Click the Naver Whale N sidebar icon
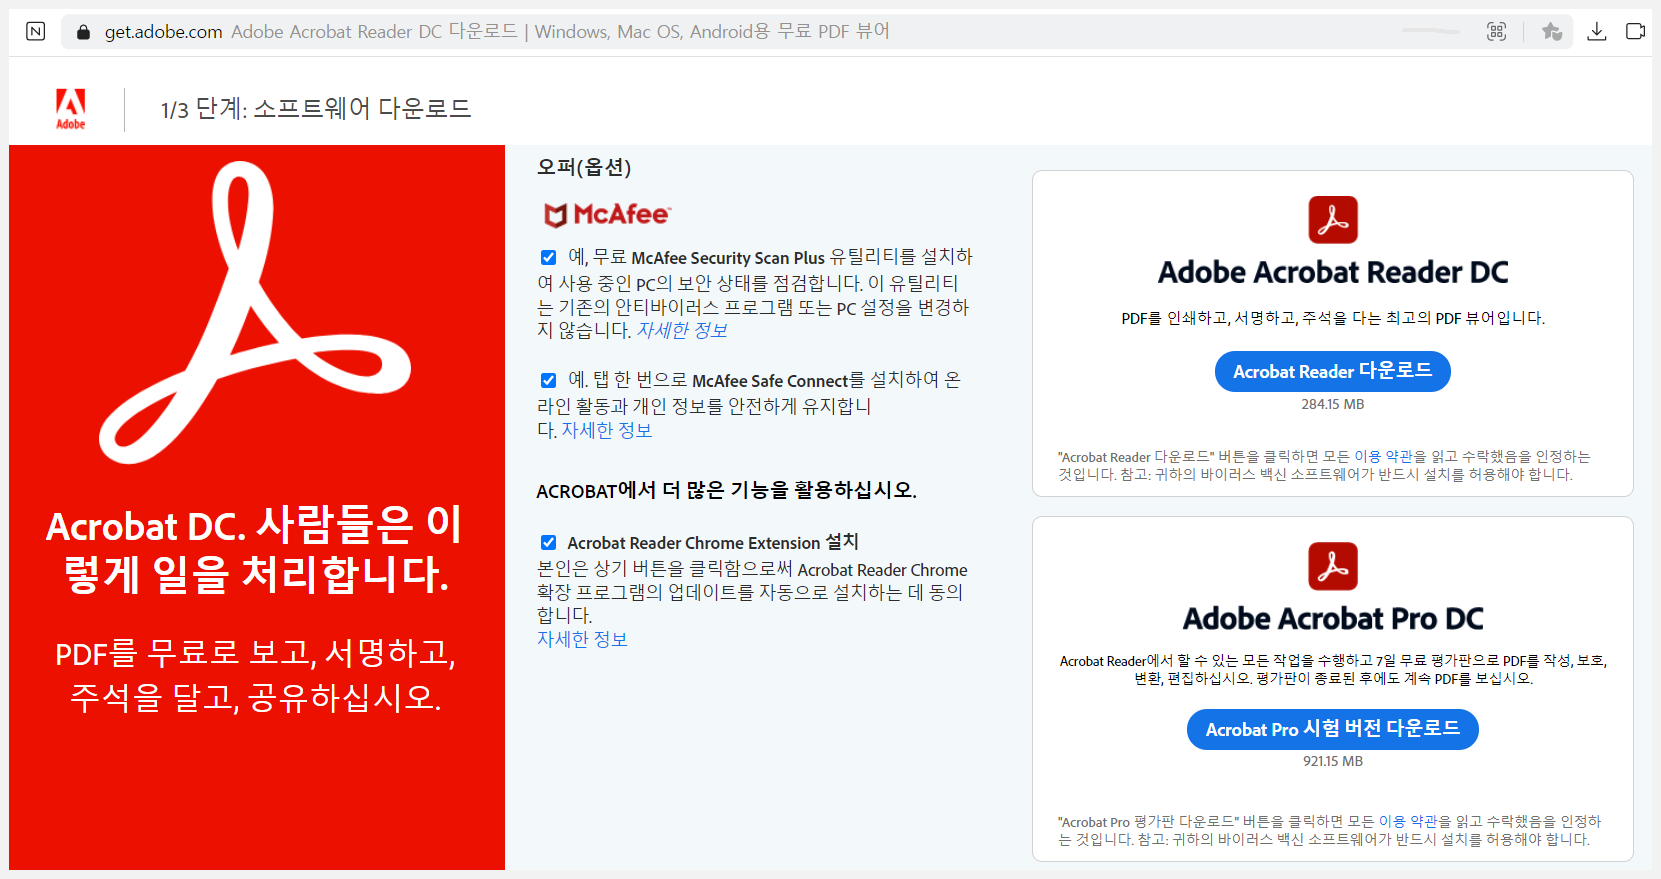 coord(35,31)
